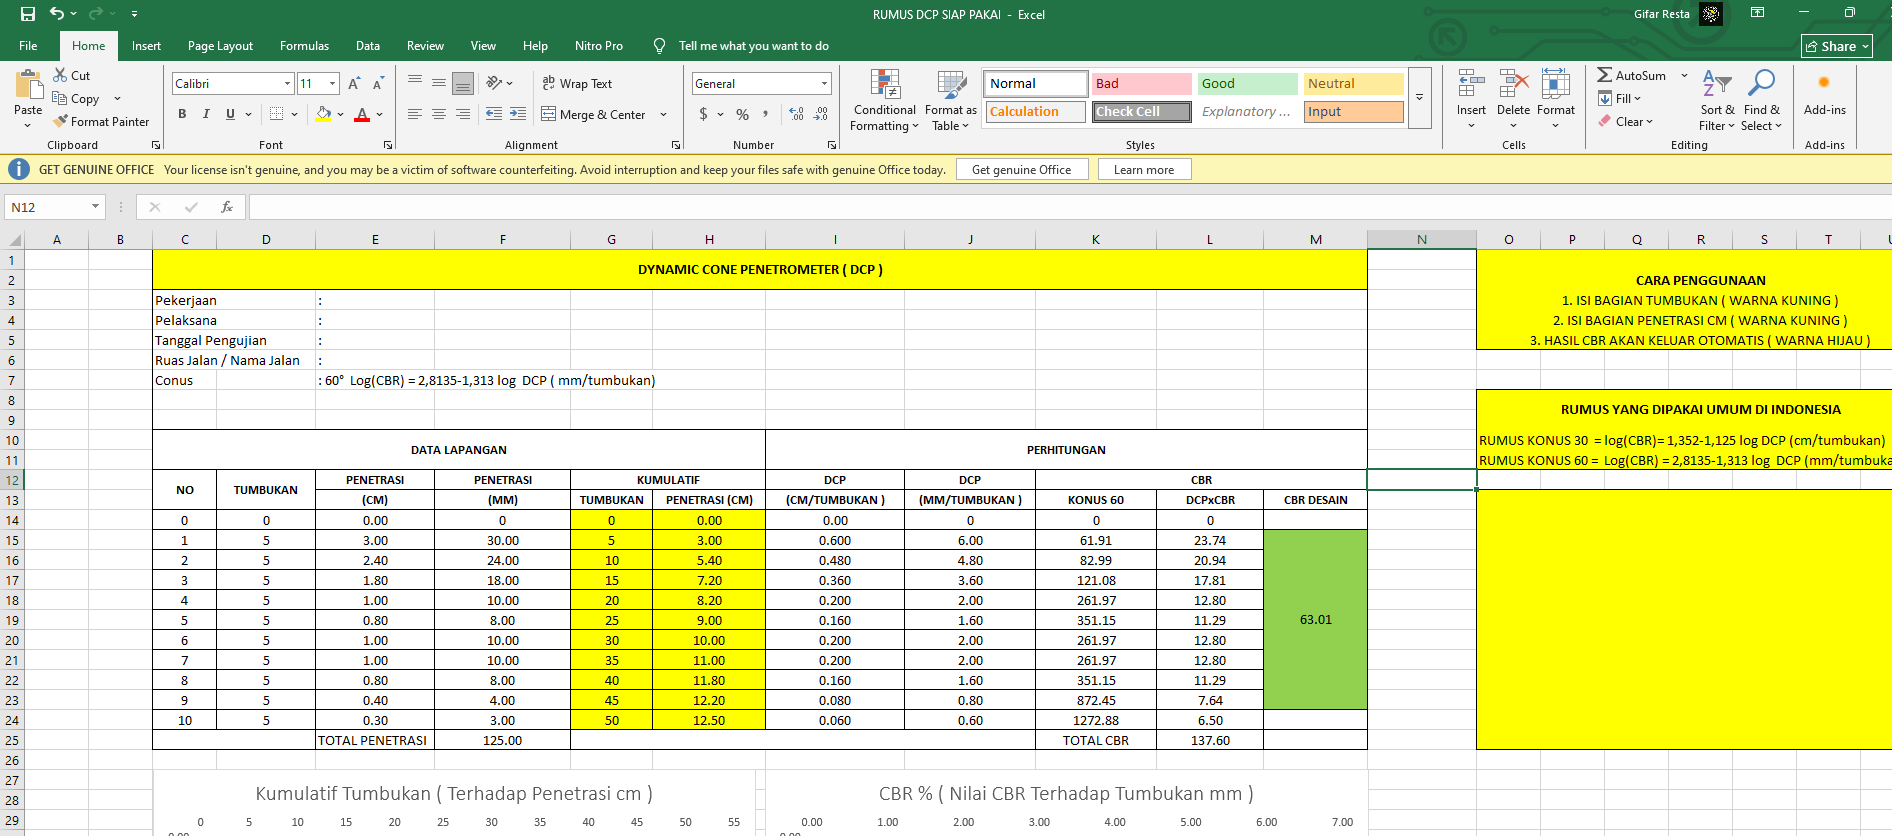
Task: Click the Format Painter brush icon
Action: click(61, 121)
